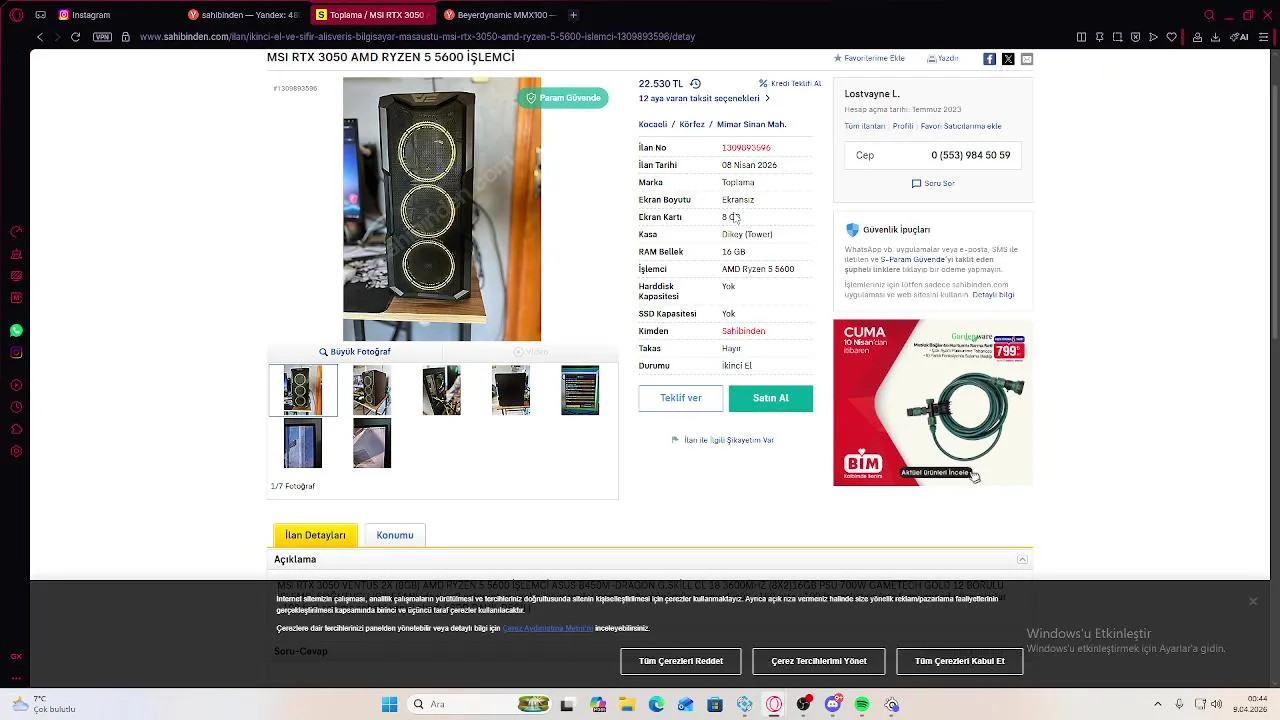Viewport: 1280px width, 720px height.
Task: Select the fifth listing thumbnail
Action: pyautogui.click(x=580, y=390)
